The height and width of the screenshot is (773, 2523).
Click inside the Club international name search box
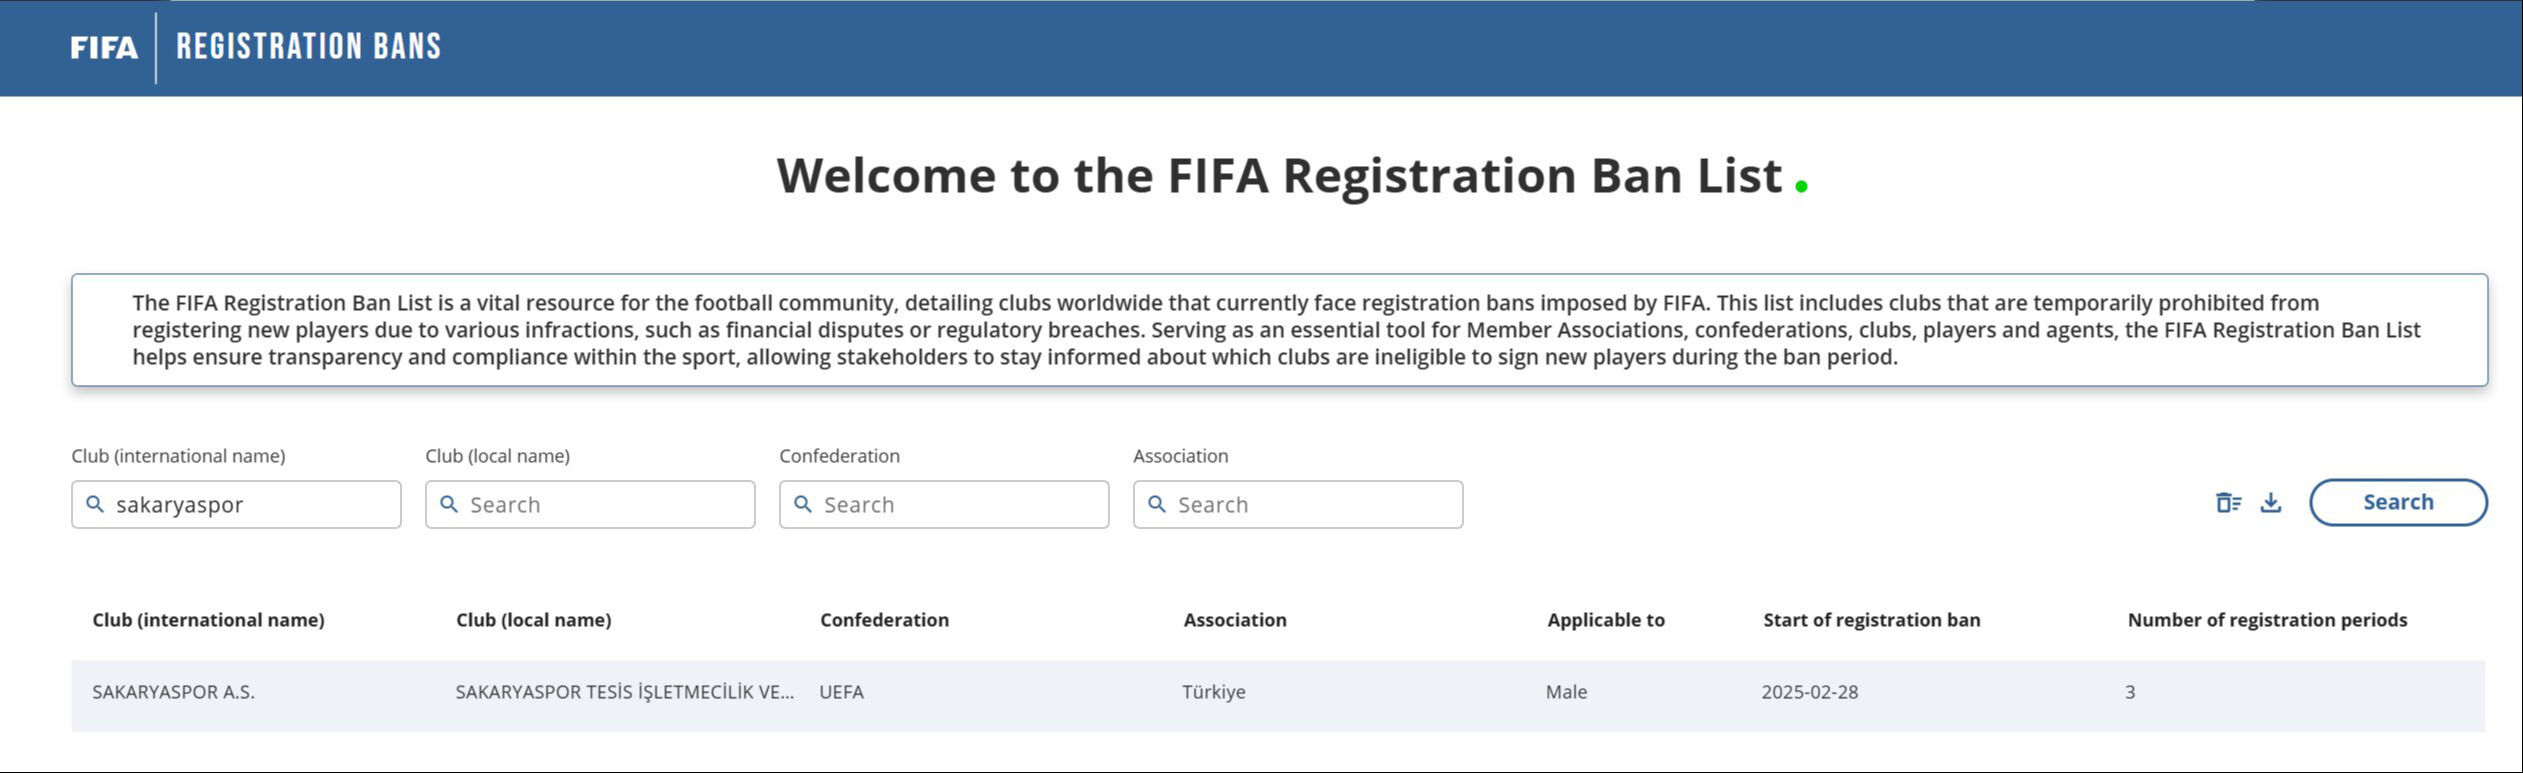click(x=235, y=504)
